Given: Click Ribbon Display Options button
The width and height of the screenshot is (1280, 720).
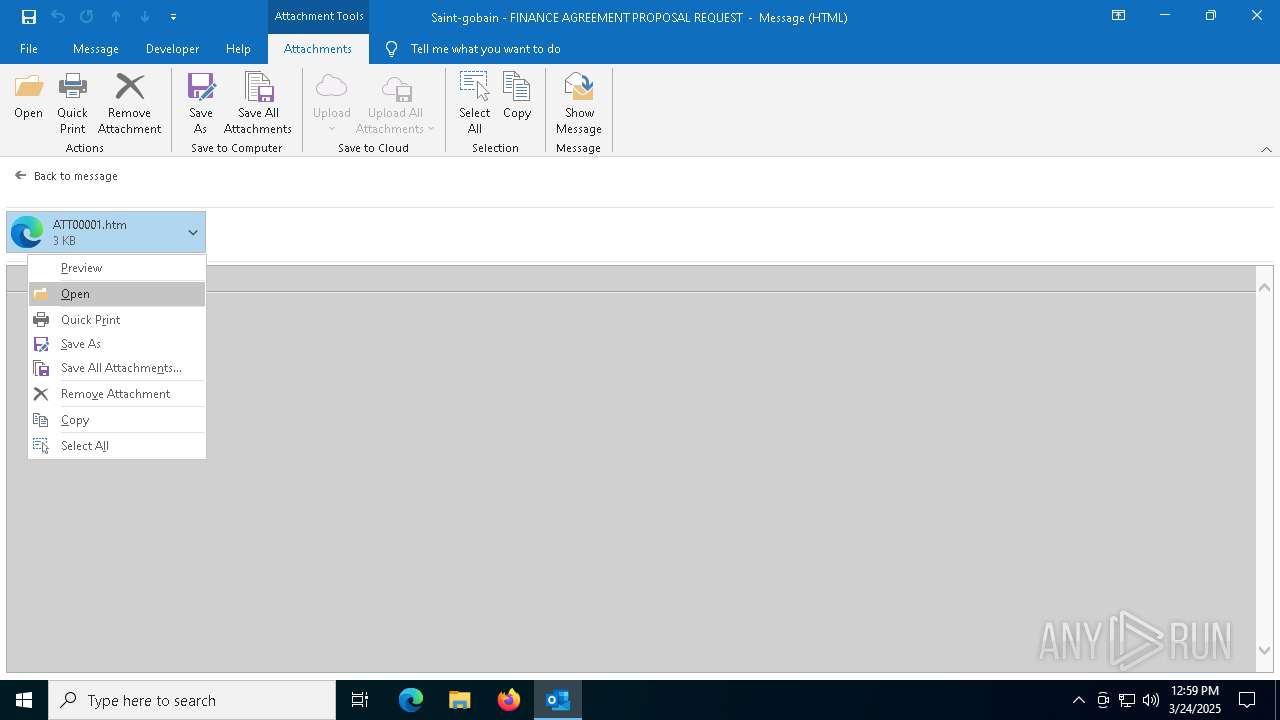Looking at the screenshot, I should point(1118,16).
